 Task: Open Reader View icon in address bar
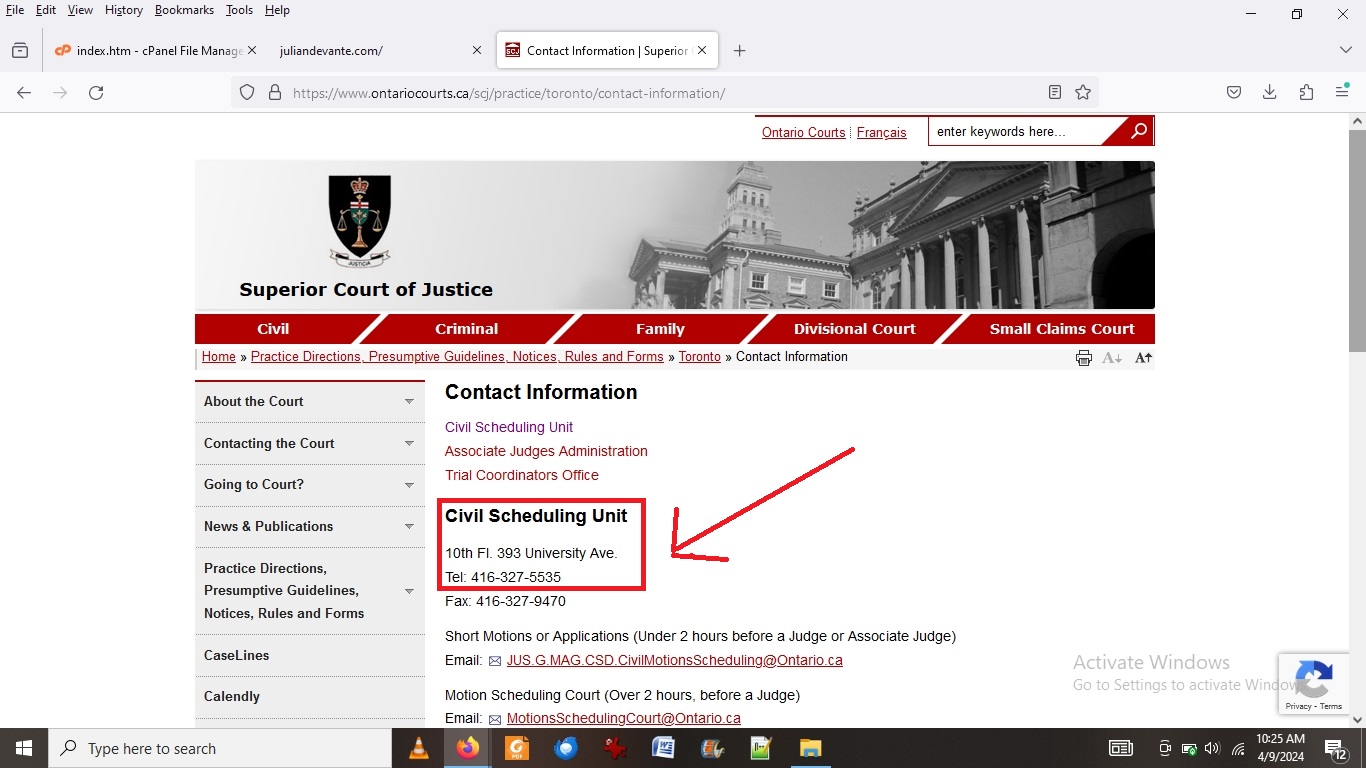pyautogui.click(x=1054, y=93)
